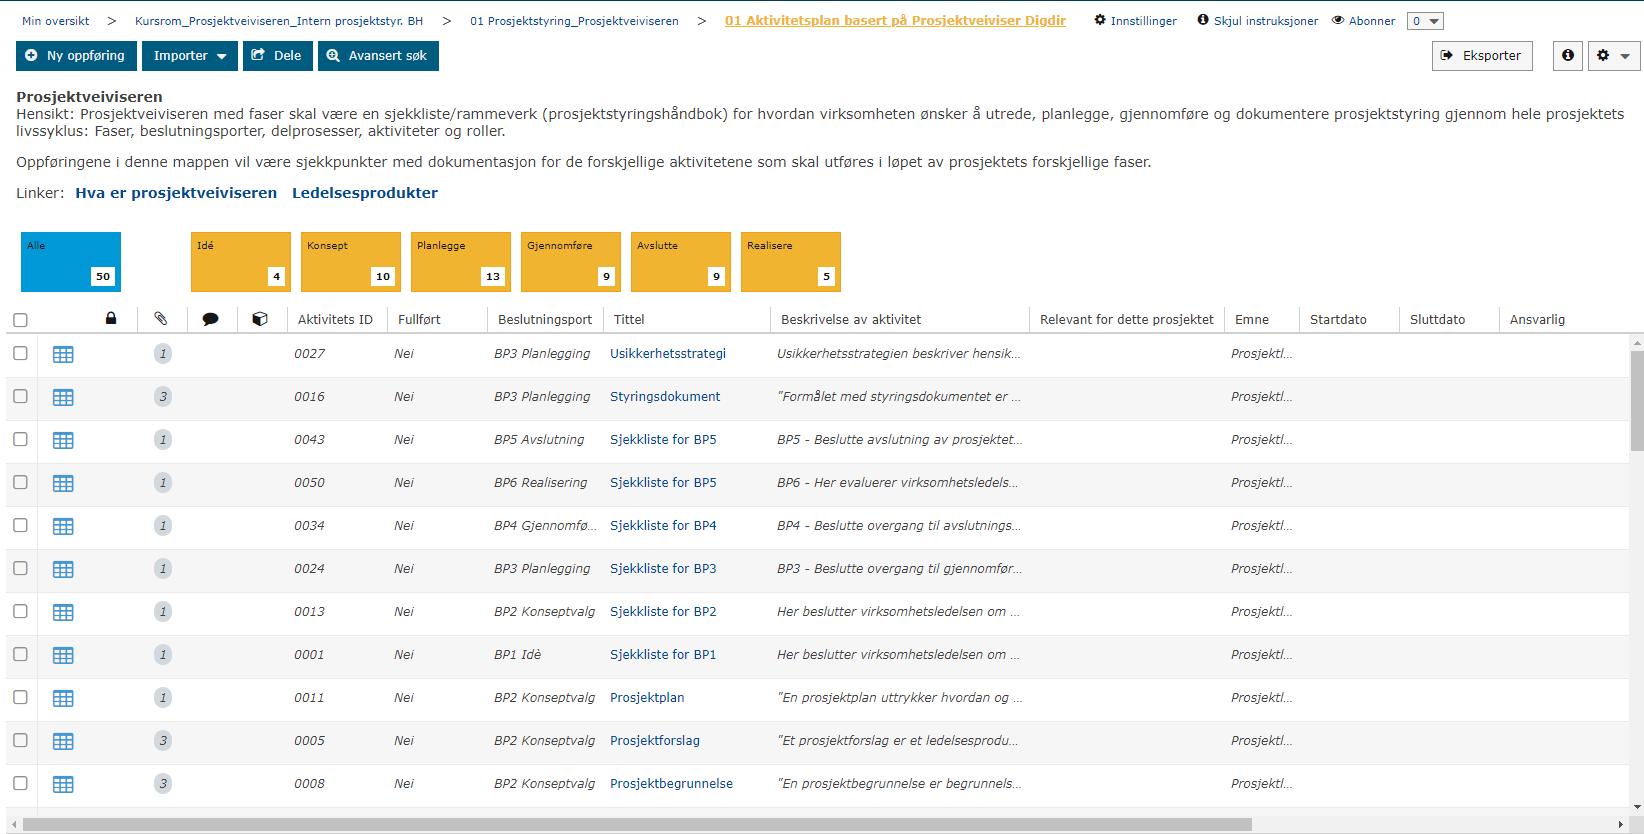Check the select-all checkbox in table header
The height and width of the screenshot is (834, 1644).
point(20,320)
